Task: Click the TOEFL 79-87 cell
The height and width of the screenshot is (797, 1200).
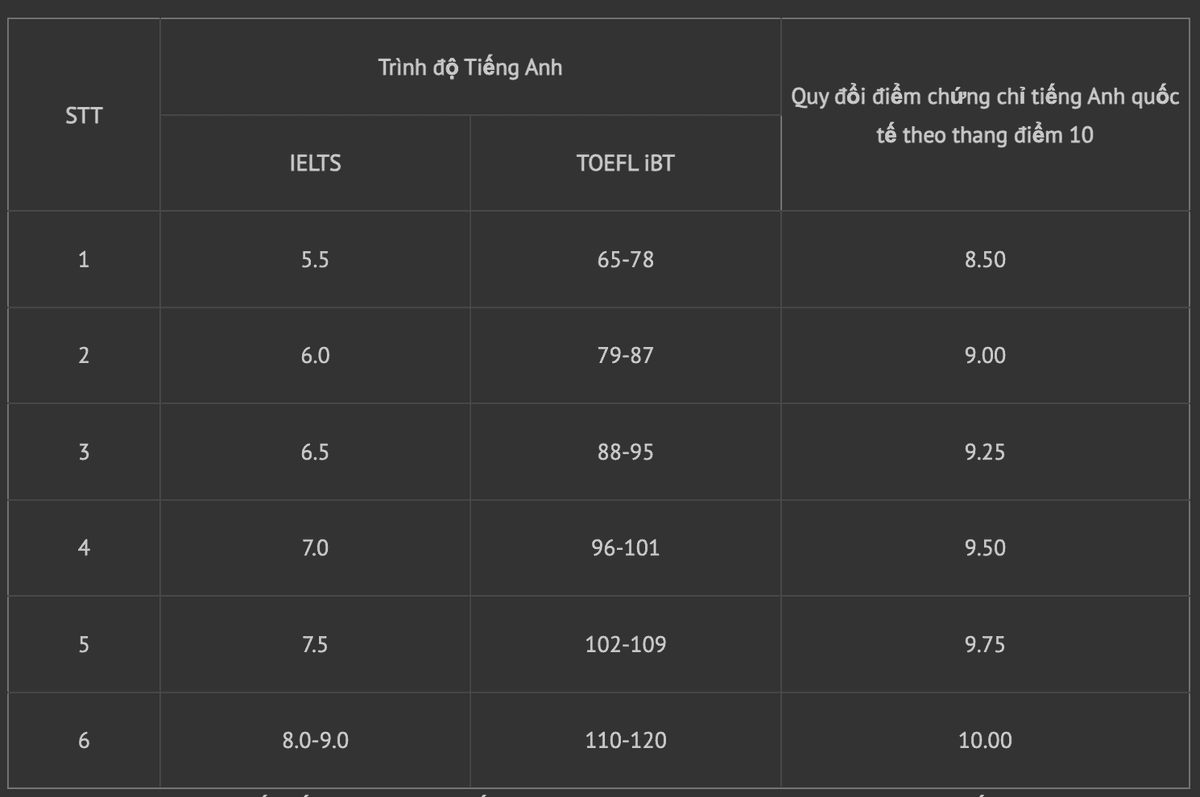Action: click(625, 356)
